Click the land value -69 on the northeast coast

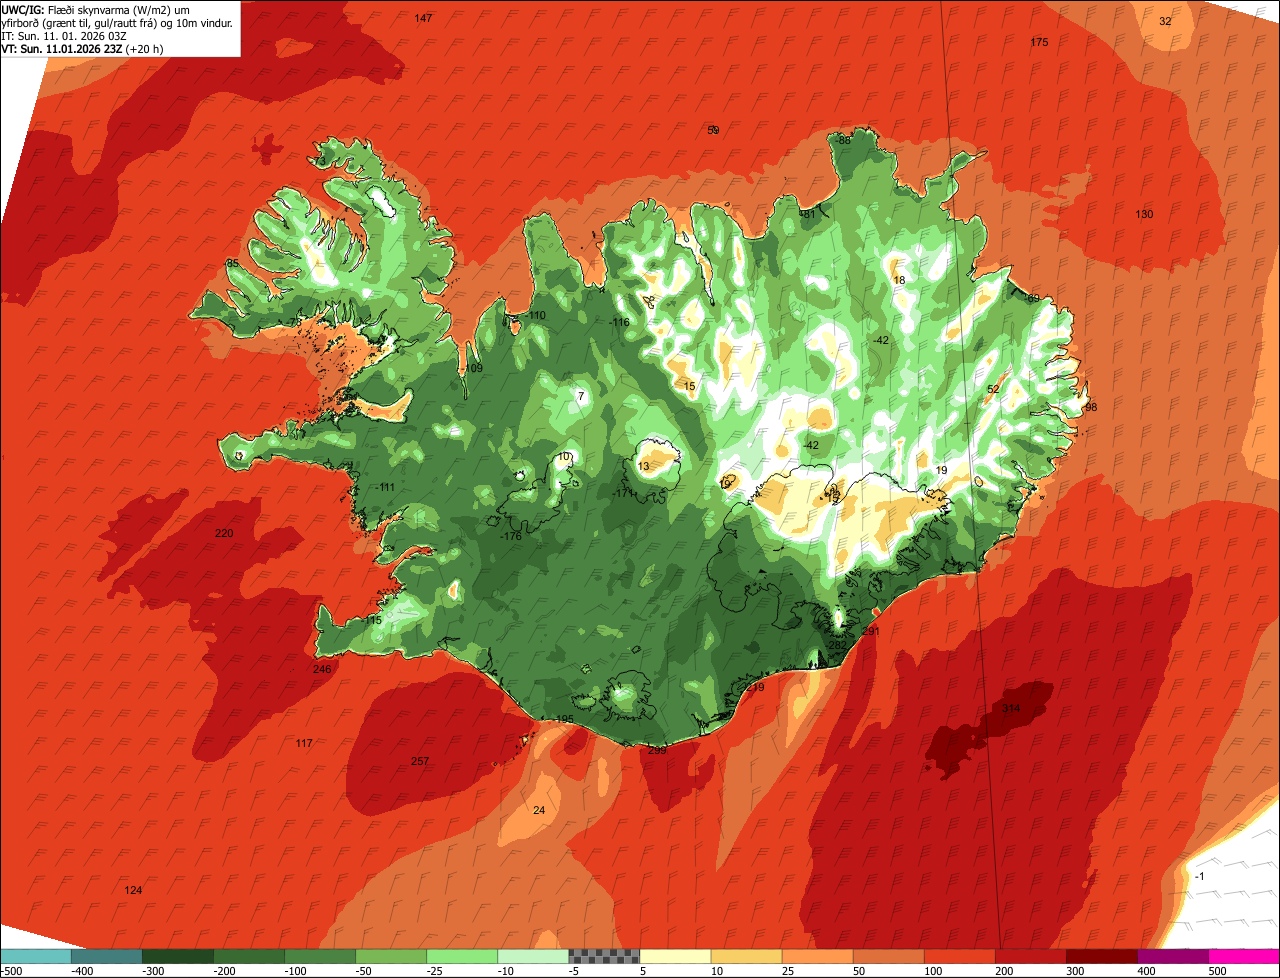(1032, 298)
